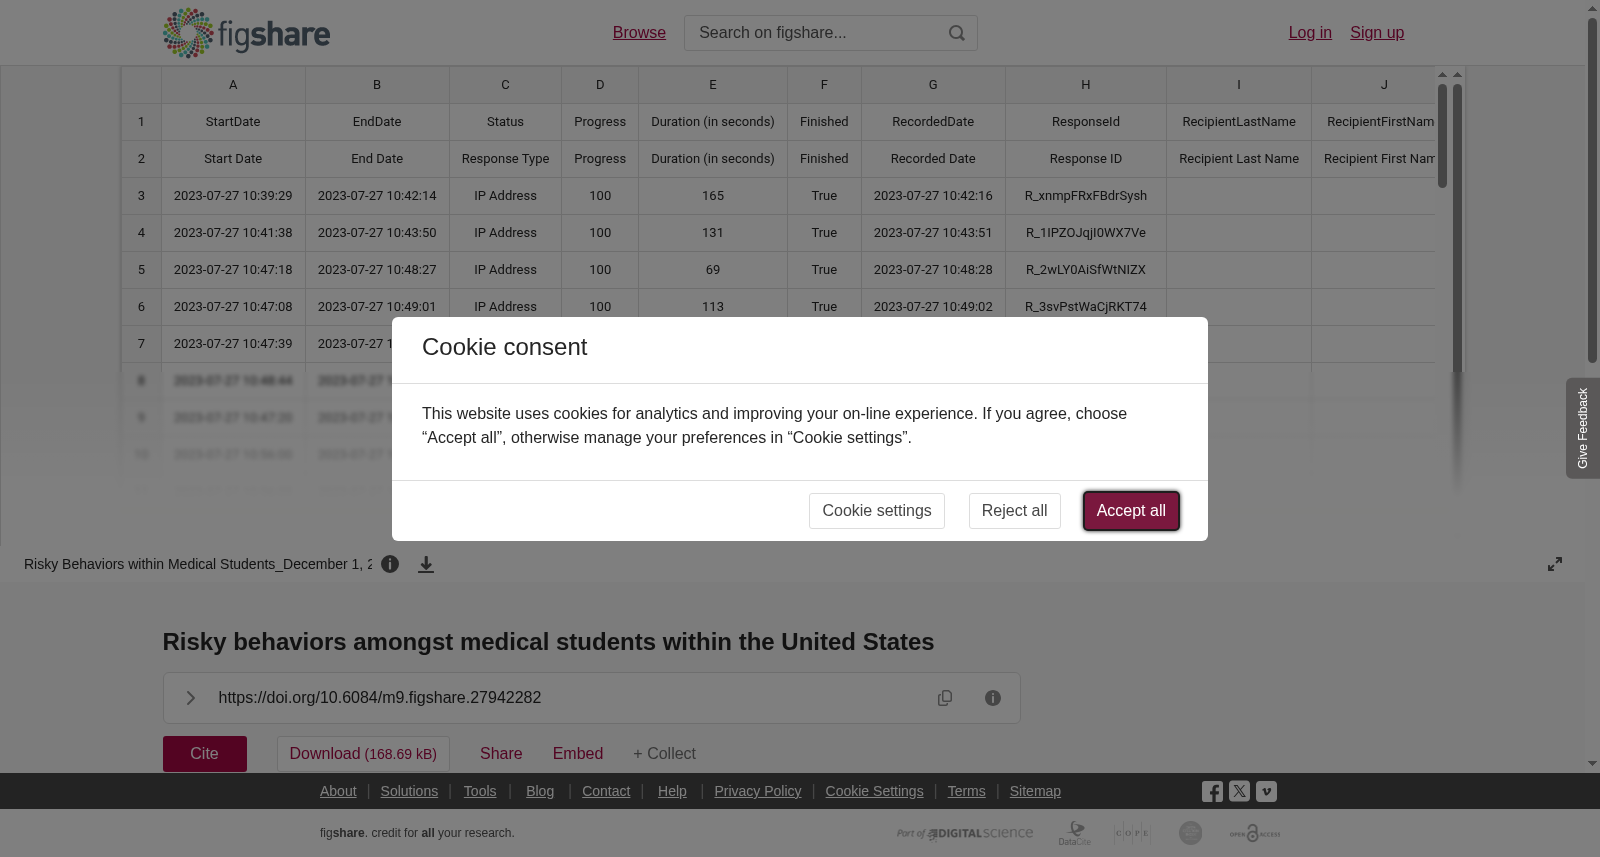Image resolution: width=1600 pixels, height=857 pixels.
Task: Click cell R_2wLY0AiSfWtNIZX
Action: tap(1086, 270)
